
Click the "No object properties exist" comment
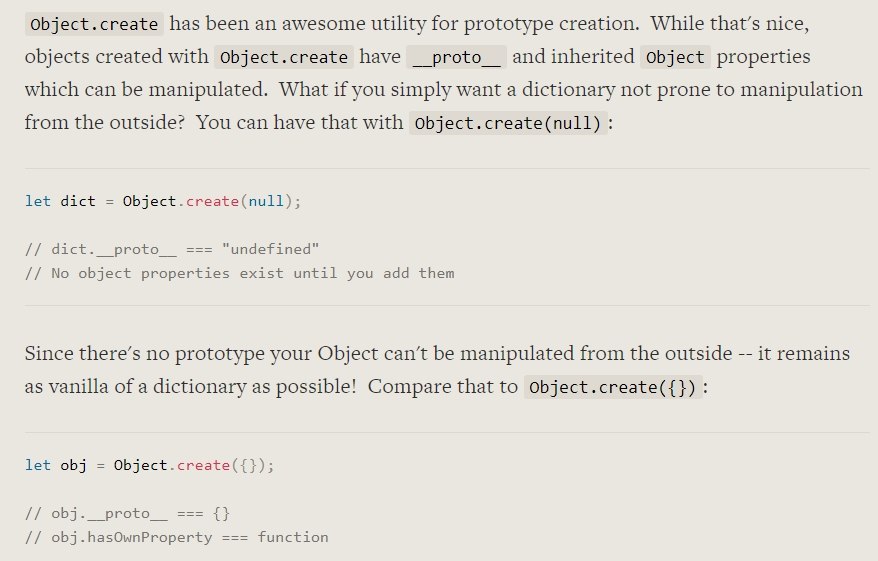pyautogui.click(x=240, y=273)
